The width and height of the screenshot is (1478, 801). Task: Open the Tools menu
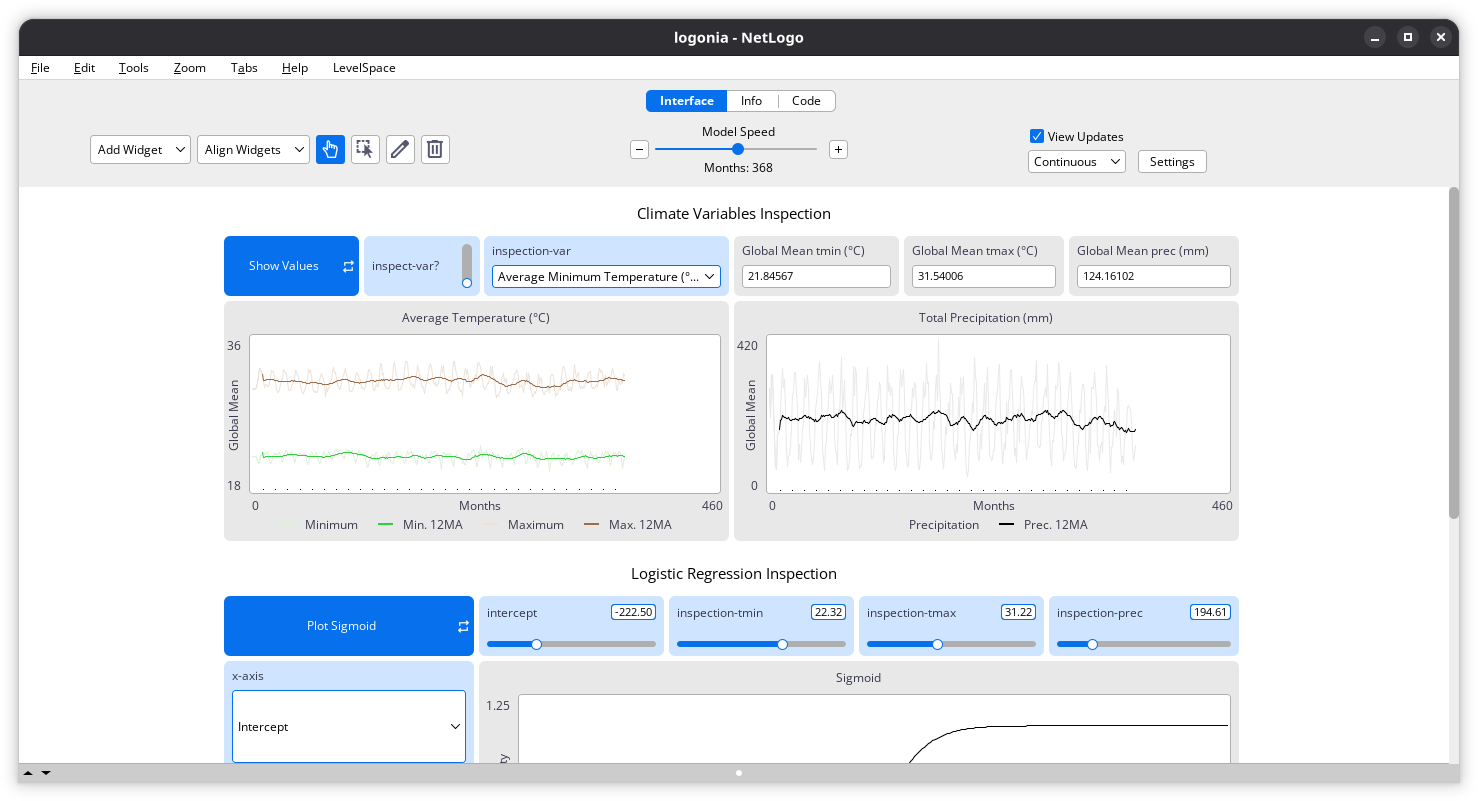[133, 68]
